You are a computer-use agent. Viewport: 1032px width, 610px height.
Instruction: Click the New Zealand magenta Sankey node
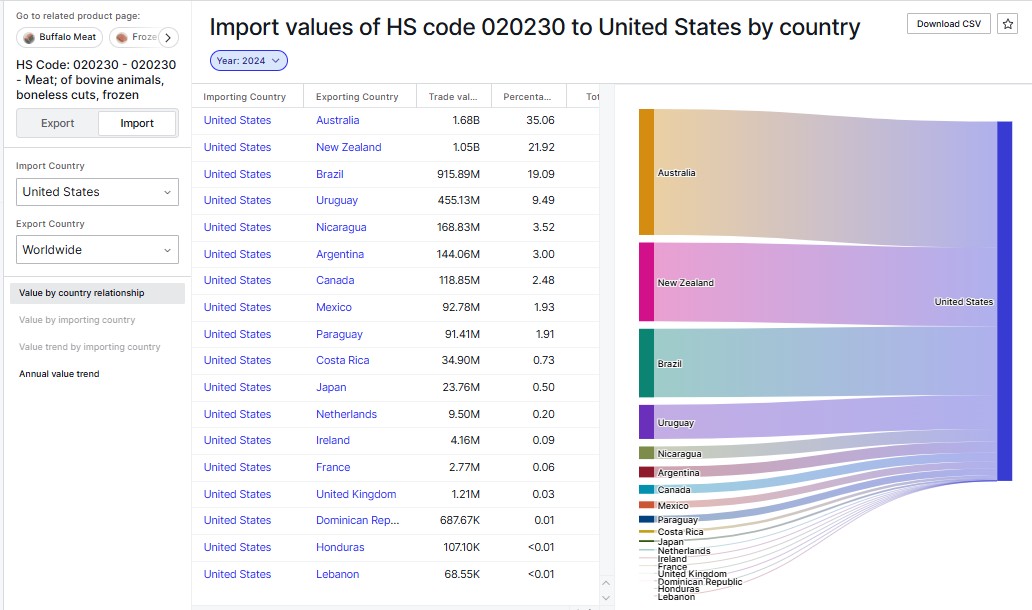coord(646,282)
